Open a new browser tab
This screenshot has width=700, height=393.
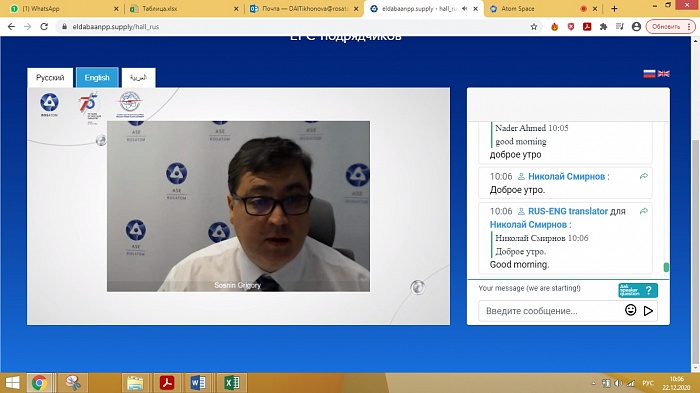coord(614,8)
